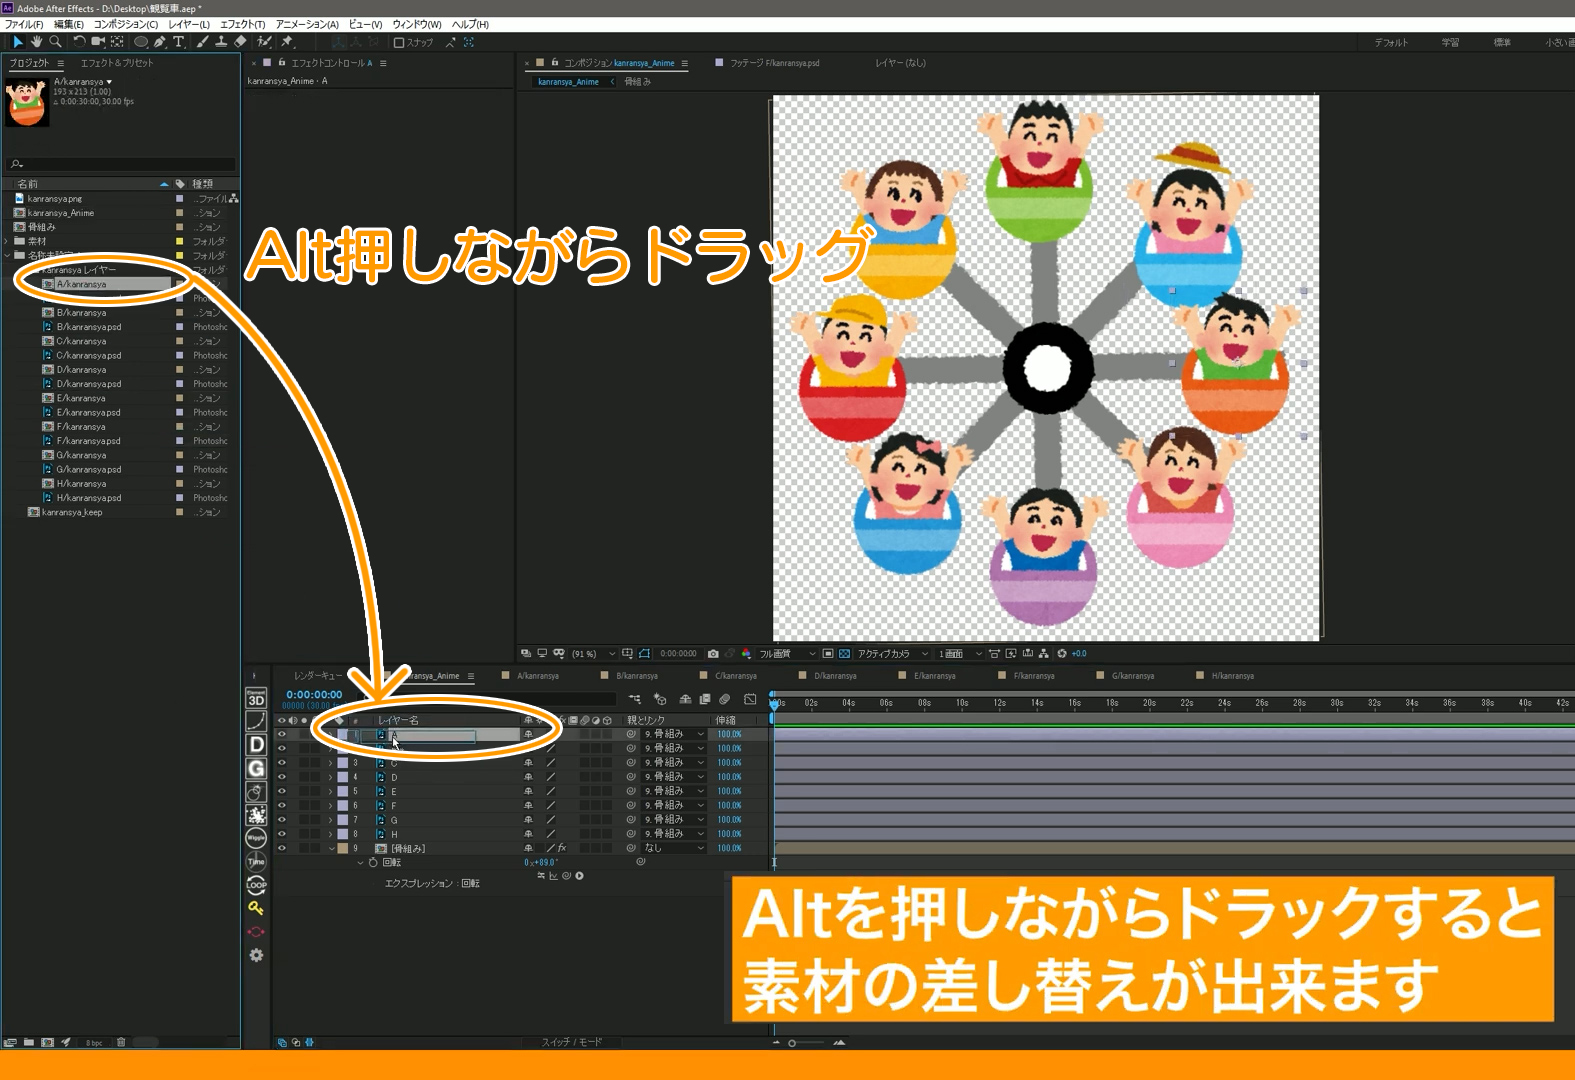The height and width of the screenshot is (1080, 1575).
Task: Click the snapshot camera icon in viewer
Action: click(x=713, y=654)
